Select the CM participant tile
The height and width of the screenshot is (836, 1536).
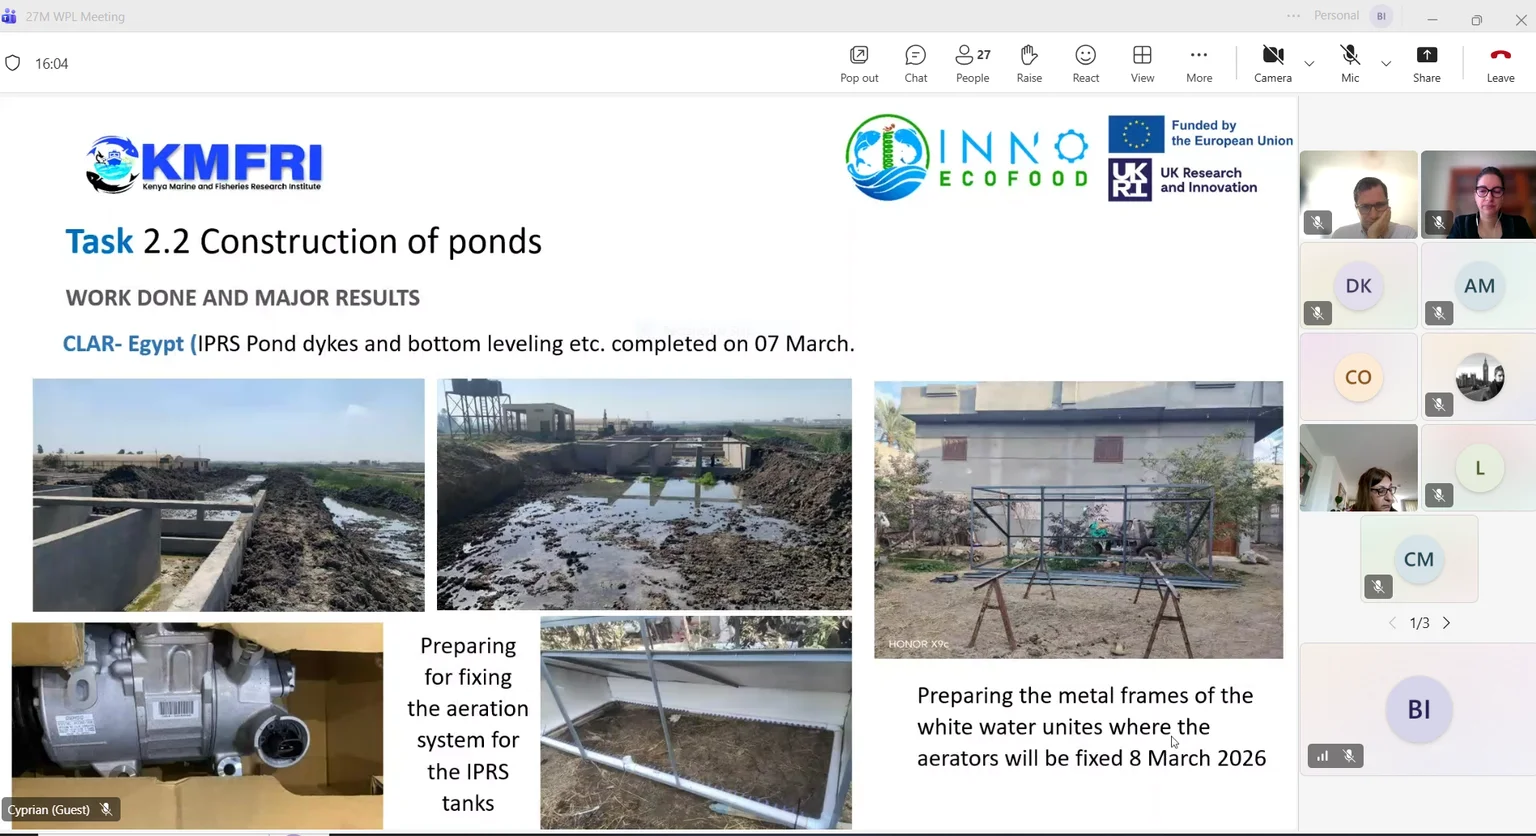(x=1418, y=559)
